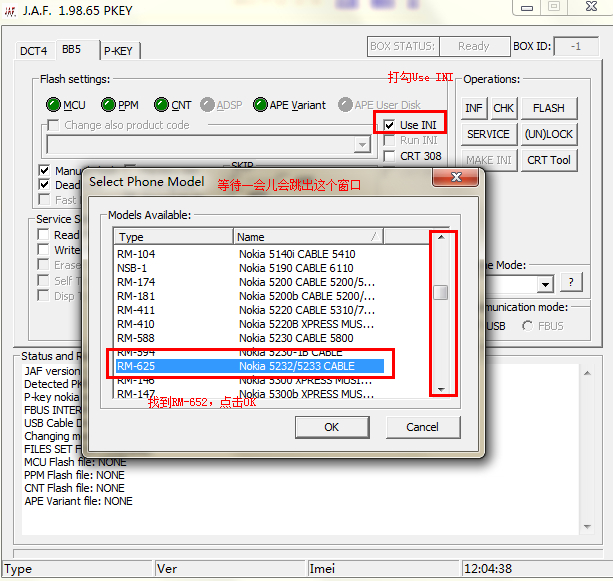Select the RM-411 Nokia 5220 row

(x=250, y=310)
